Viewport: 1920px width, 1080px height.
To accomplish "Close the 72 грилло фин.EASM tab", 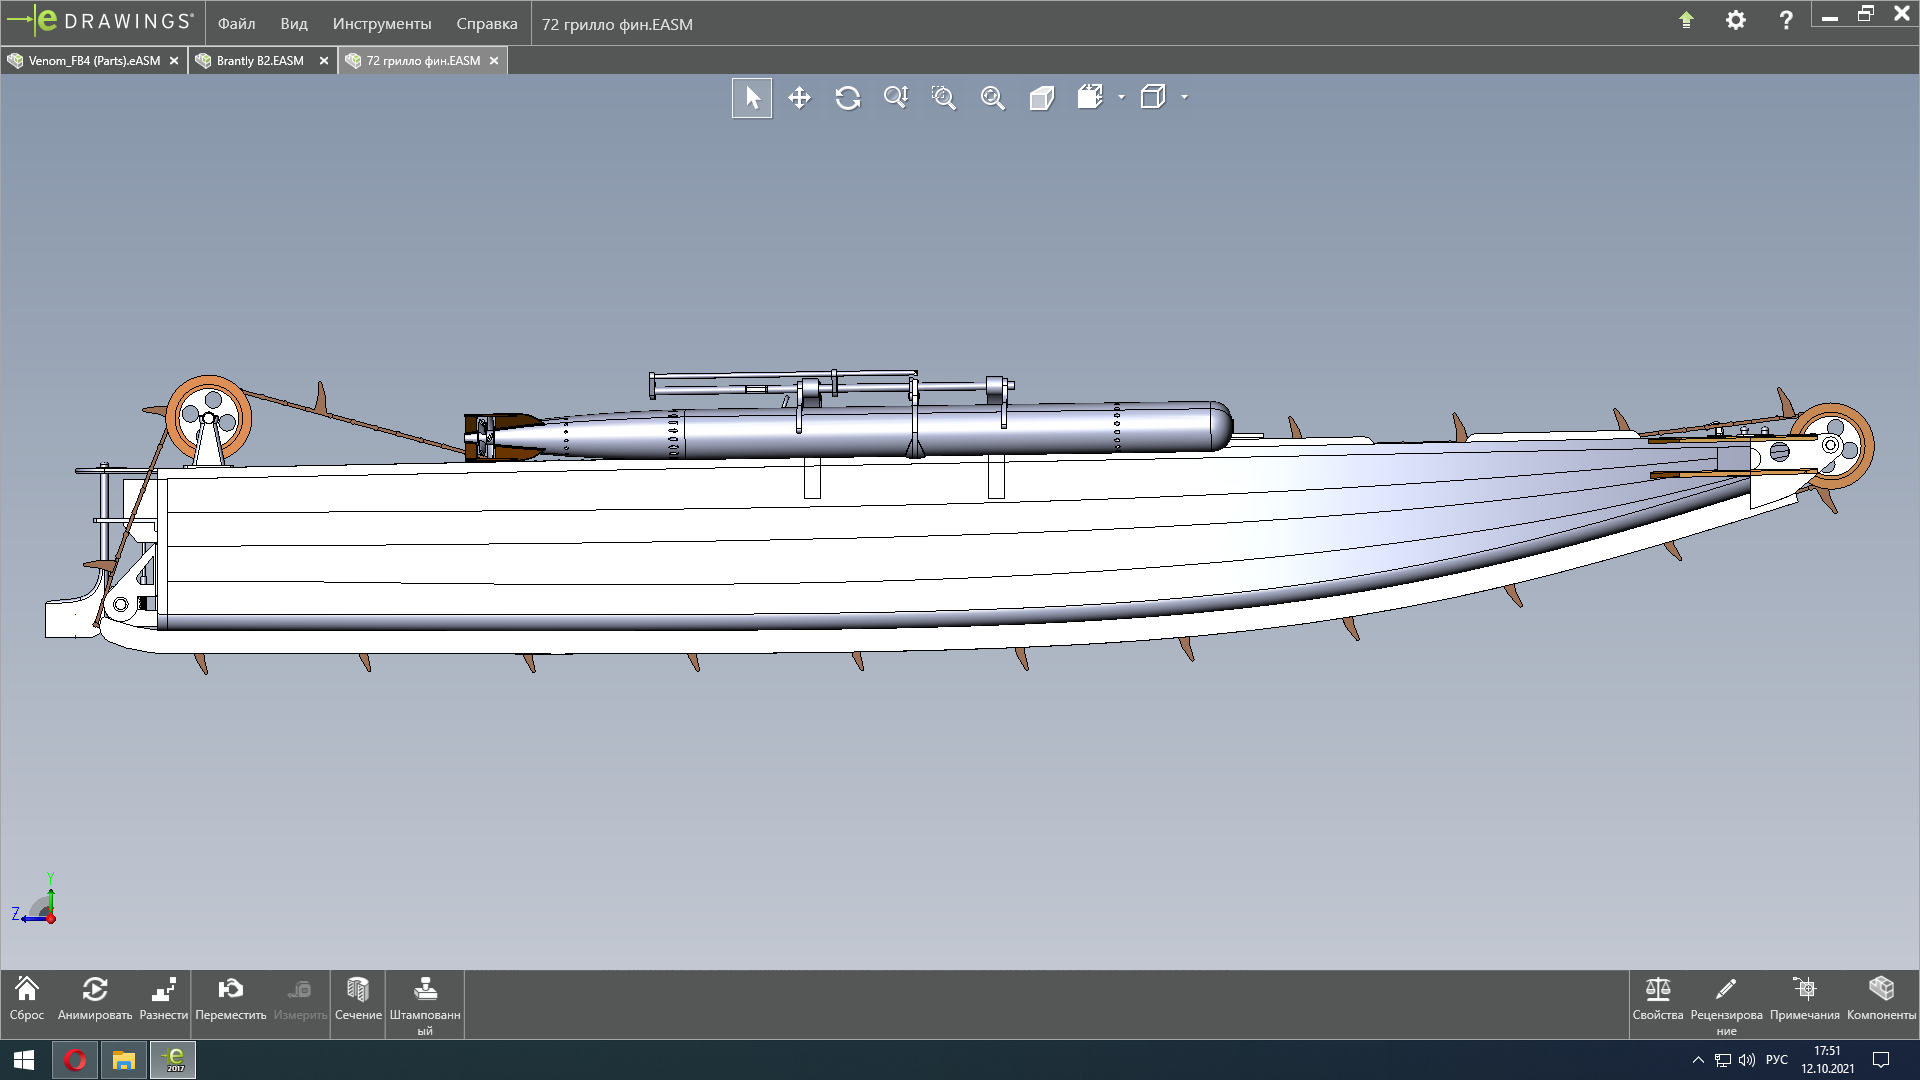I will [x=494, y=61].
